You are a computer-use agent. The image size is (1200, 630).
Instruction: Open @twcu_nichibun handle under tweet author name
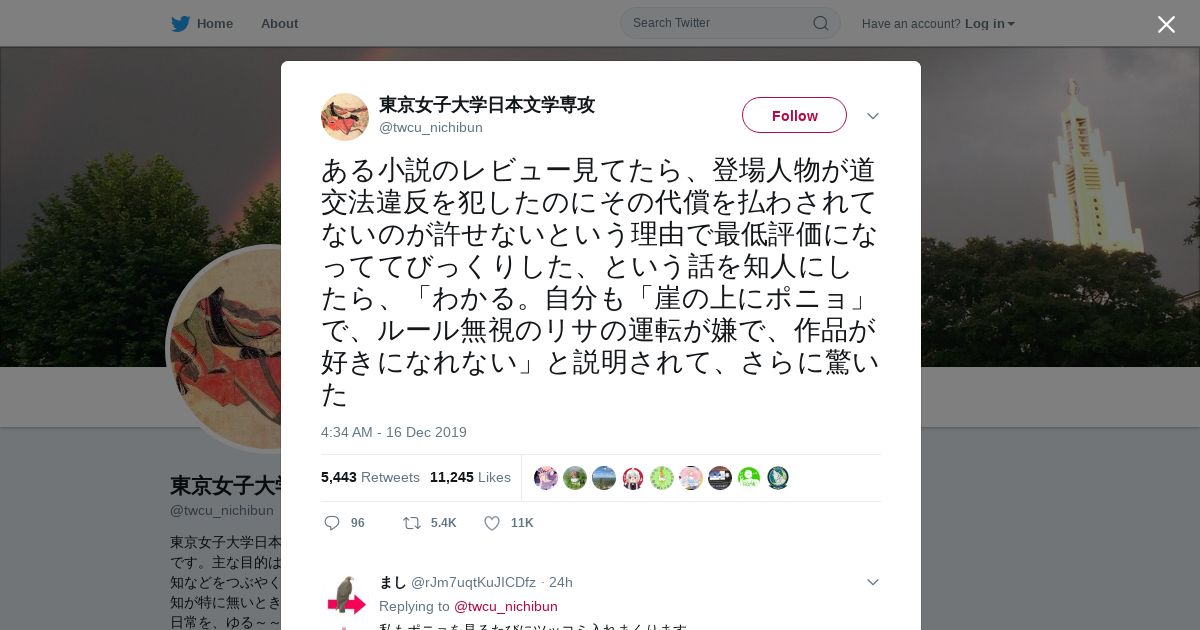click(431, 128)
